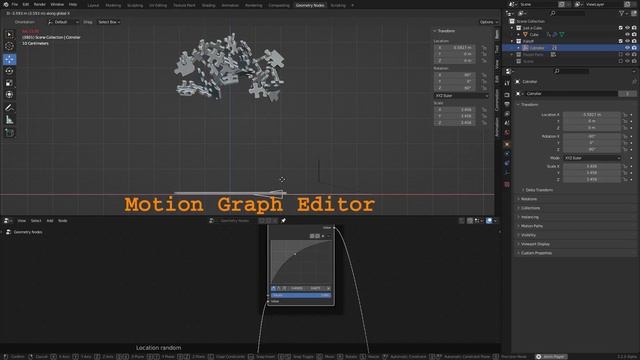This screenshot has height=360, width=640.
Task: Click the node editor type icon
Action: click(7, 220)
